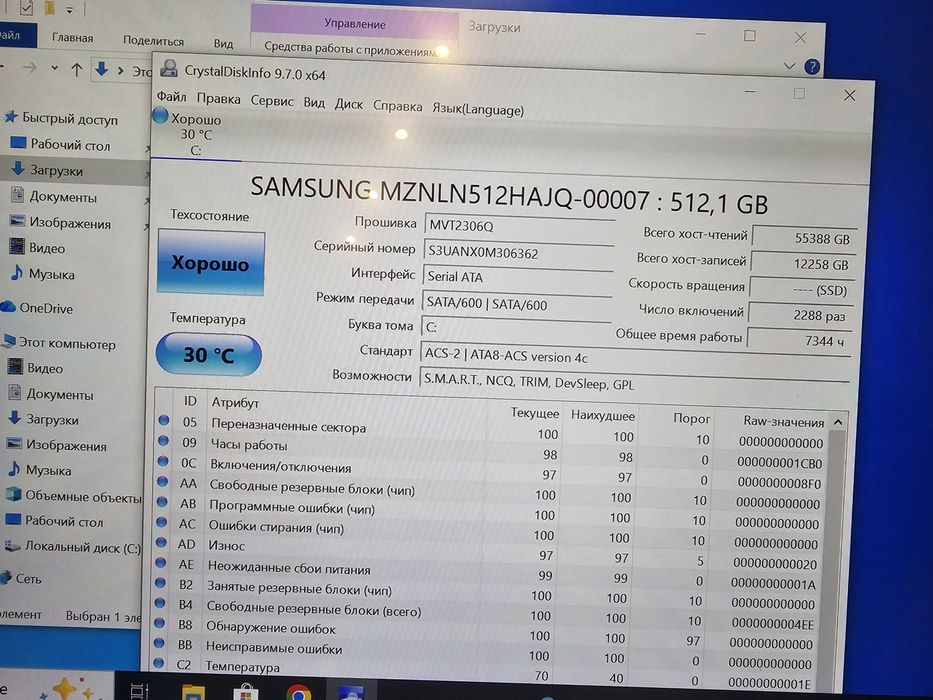Click the Прошивка field MVT2306Q
The height and width of the screenshot is (700, 933).
(519, 227)
